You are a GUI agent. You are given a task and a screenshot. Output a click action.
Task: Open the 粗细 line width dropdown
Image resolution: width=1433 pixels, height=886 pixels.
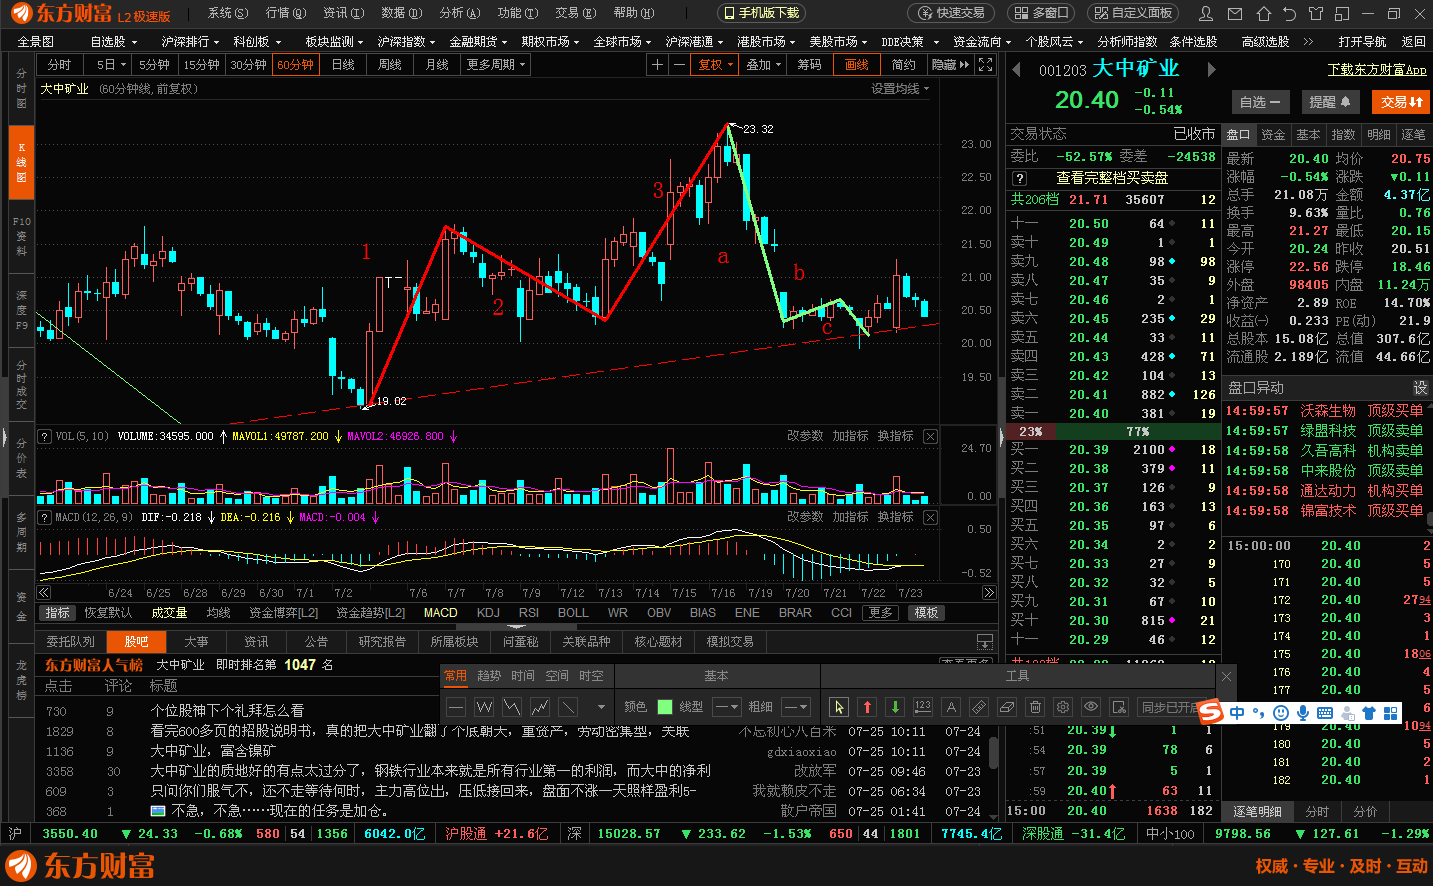[795, 707]
